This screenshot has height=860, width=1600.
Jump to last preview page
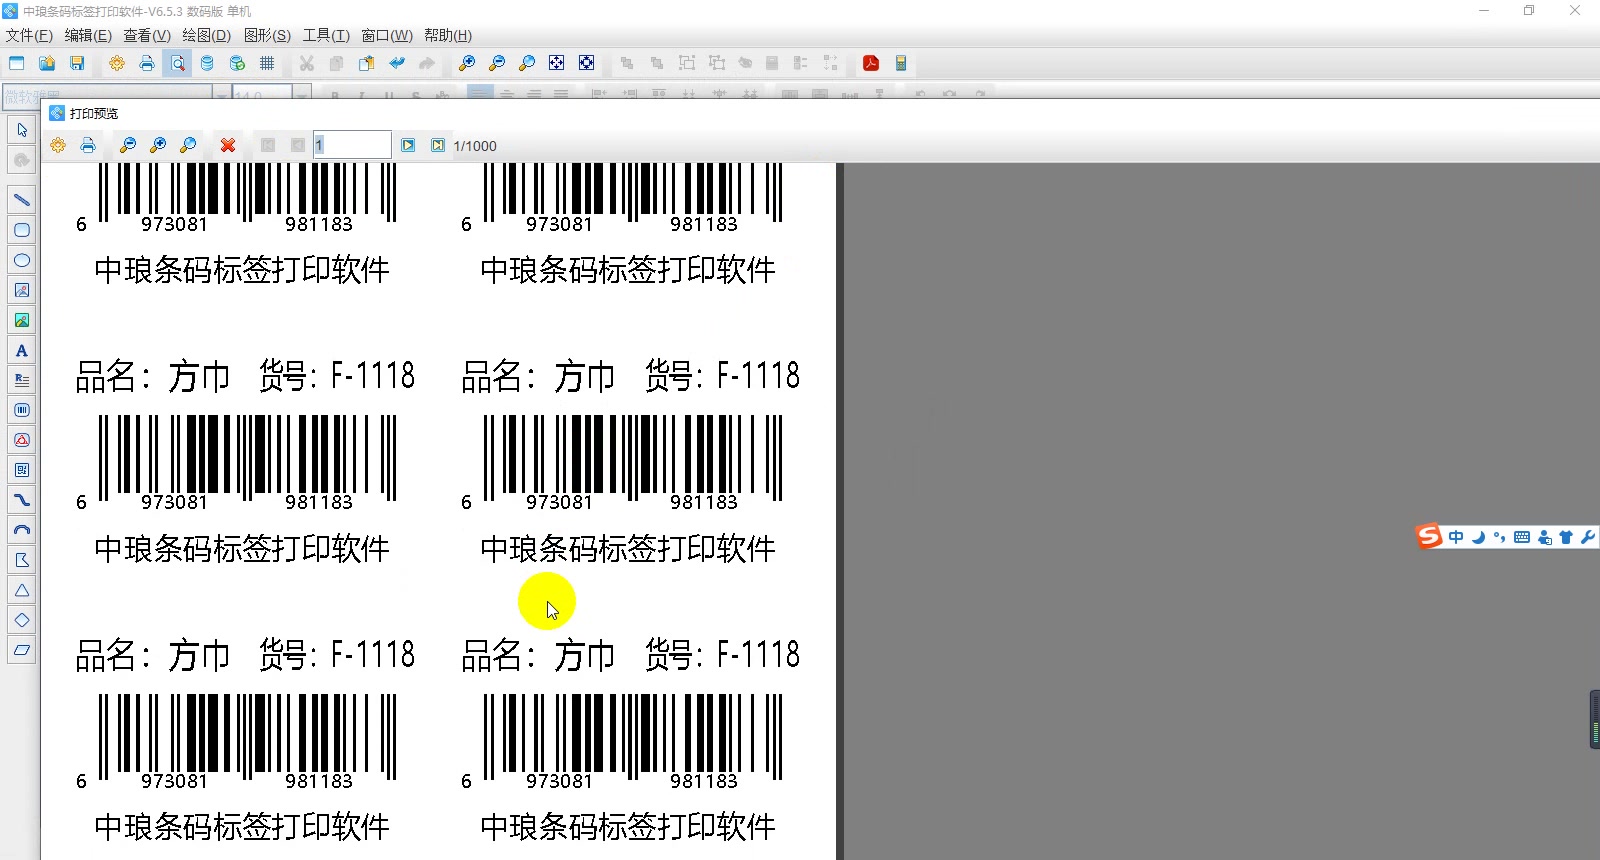438,145
